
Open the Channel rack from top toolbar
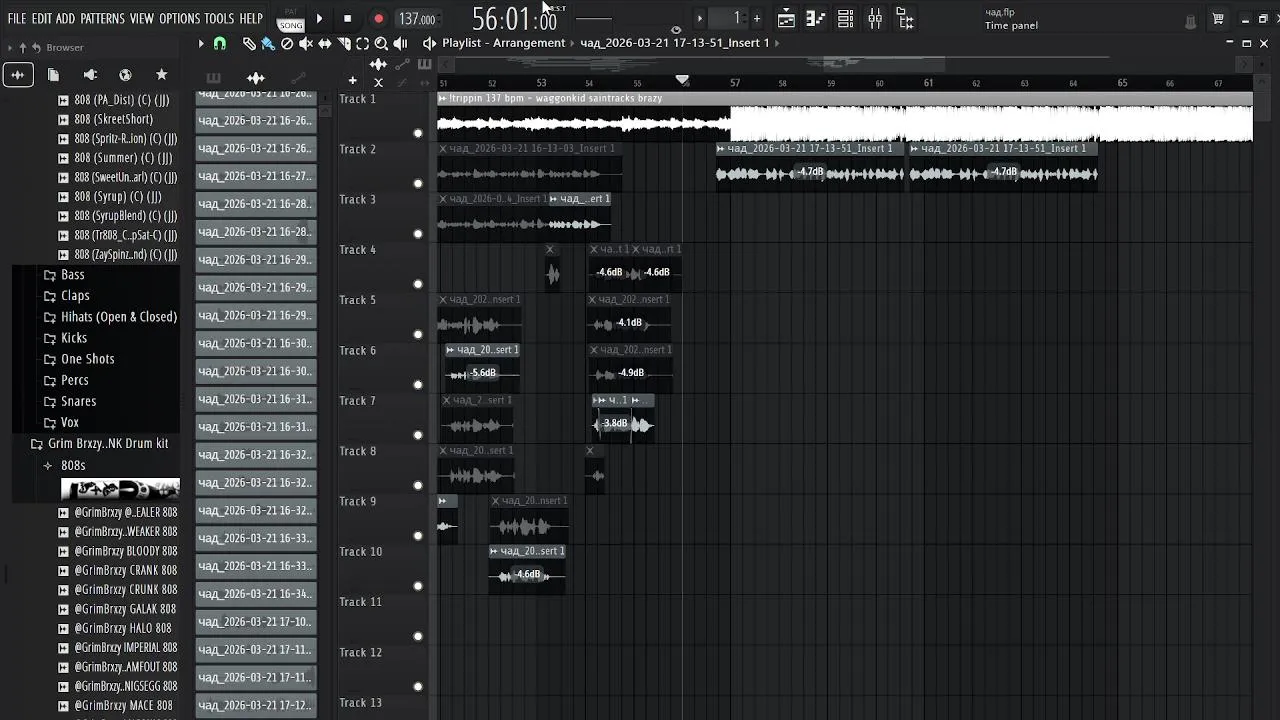click(846, 18)
